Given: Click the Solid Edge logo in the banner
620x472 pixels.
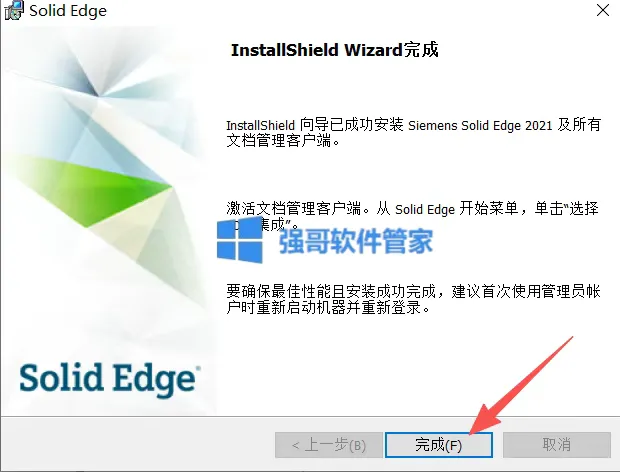Looking at the screenshot, I should pyautogui.click(x=110, y=379).
